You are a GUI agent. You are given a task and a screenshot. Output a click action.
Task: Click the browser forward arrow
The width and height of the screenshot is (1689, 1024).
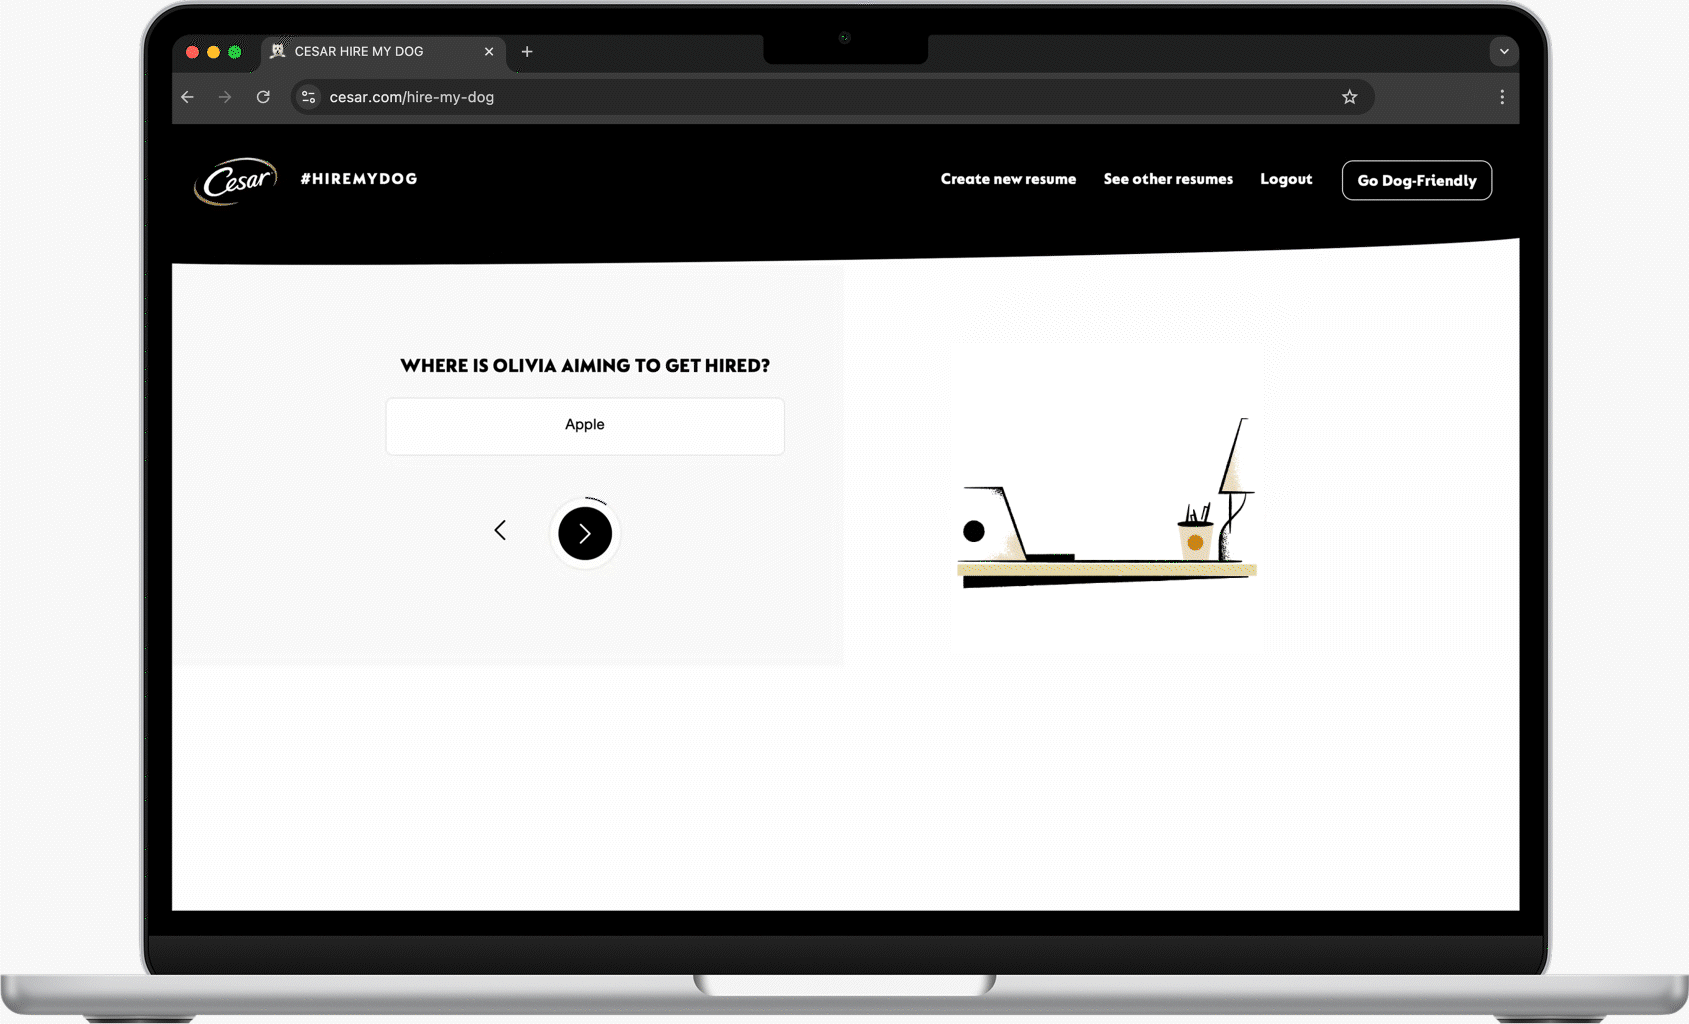(225, 97)
